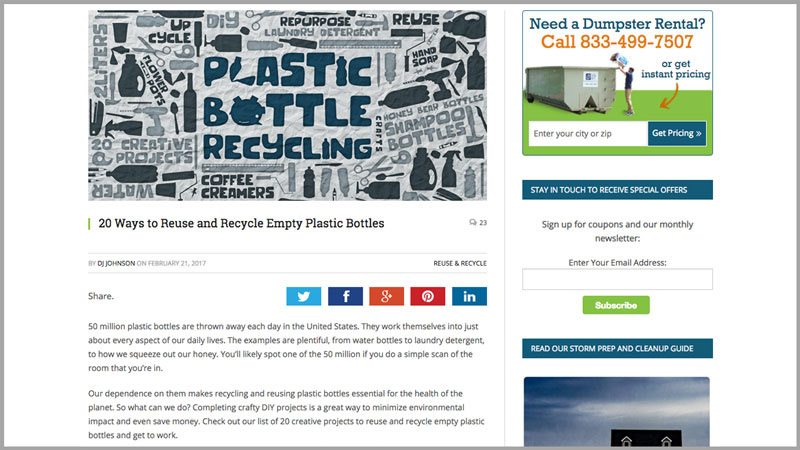Click the Read Our Storm Prep heading
The image size is (800, 450).
tap(612, 348)
